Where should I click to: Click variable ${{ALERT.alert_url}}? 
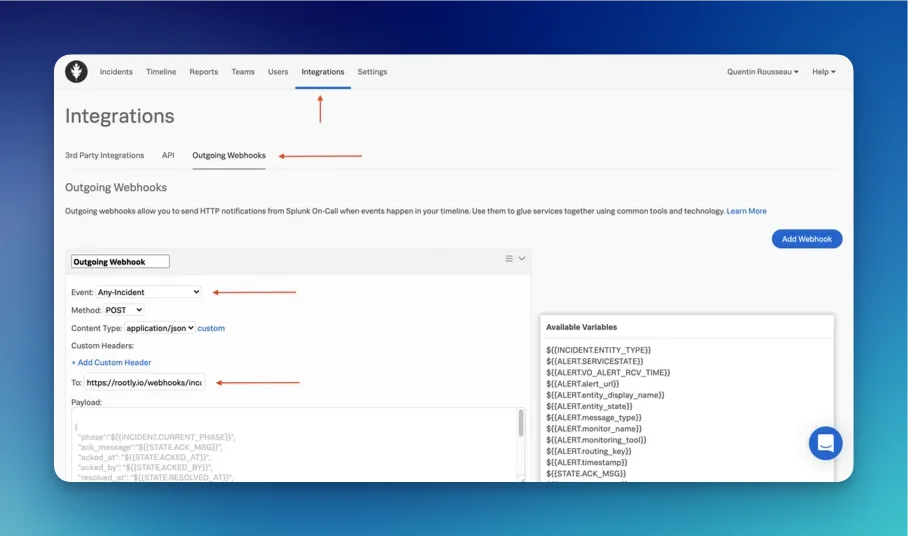click(x=583, y=384)
